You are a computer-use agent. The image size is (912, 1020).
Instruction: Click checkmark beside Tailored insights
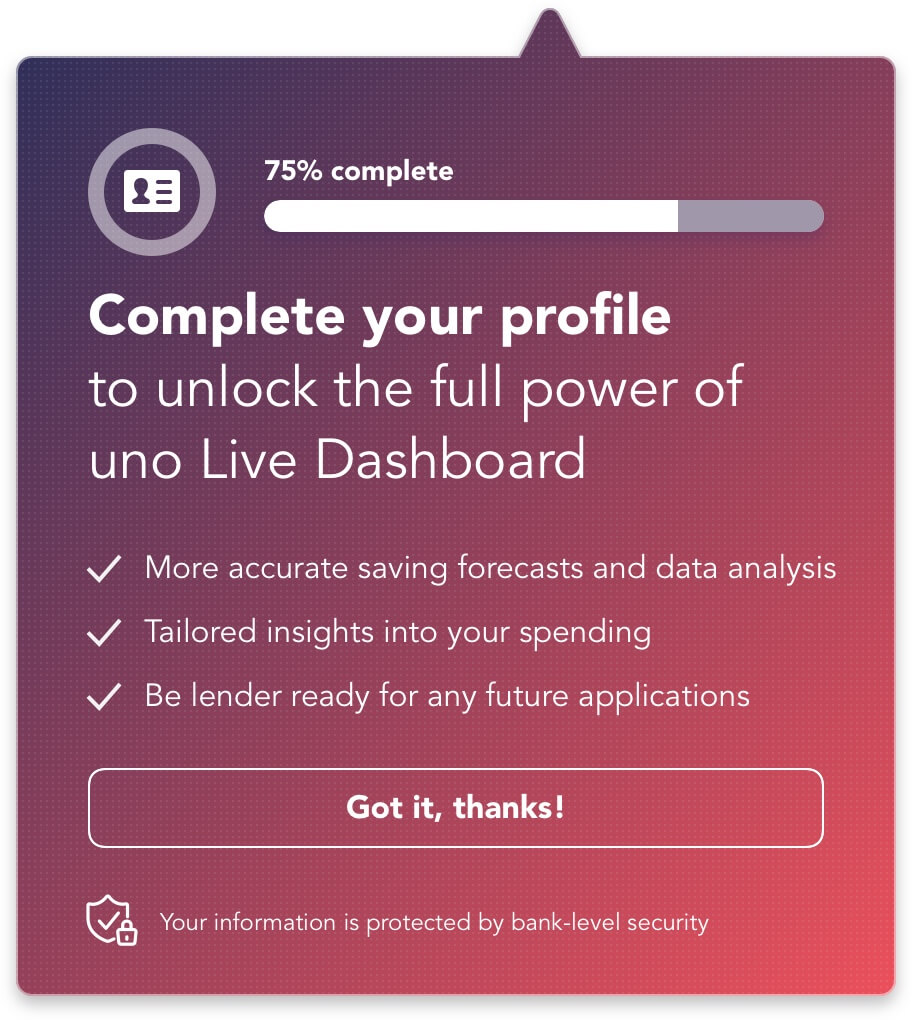(104, 632)
